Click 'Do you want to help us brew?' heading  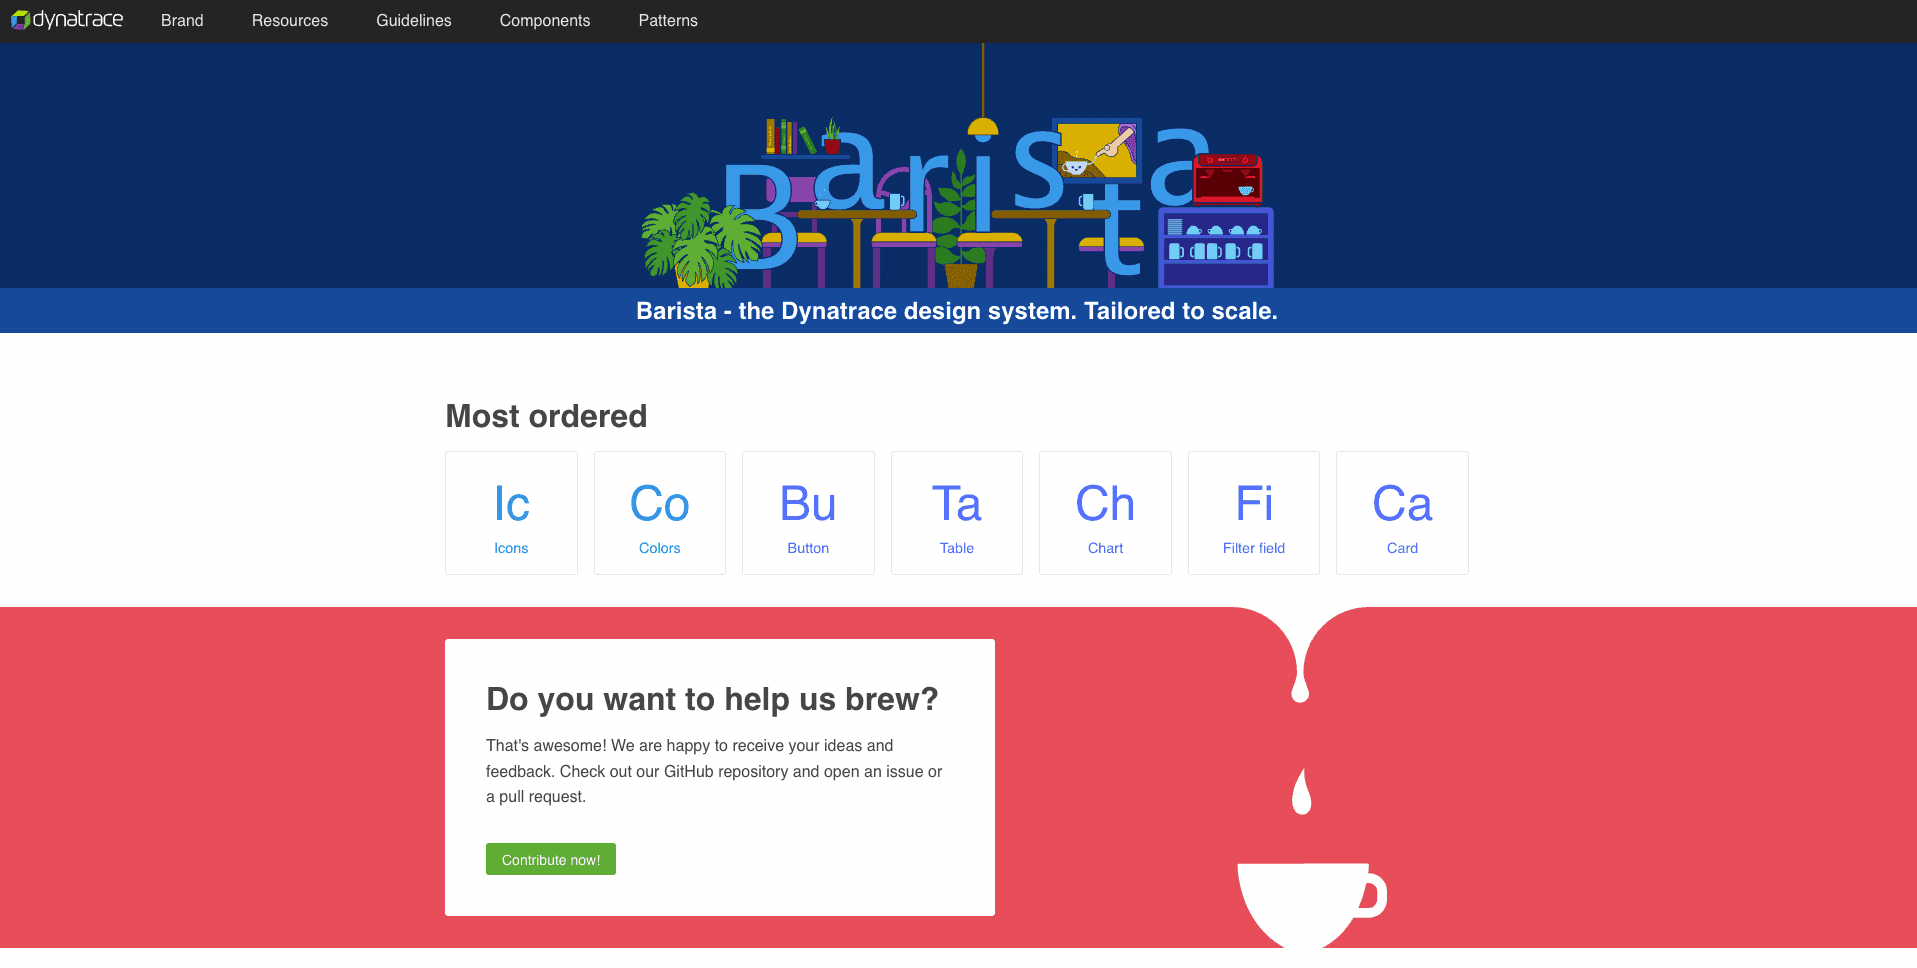click(x=712, y=699)
